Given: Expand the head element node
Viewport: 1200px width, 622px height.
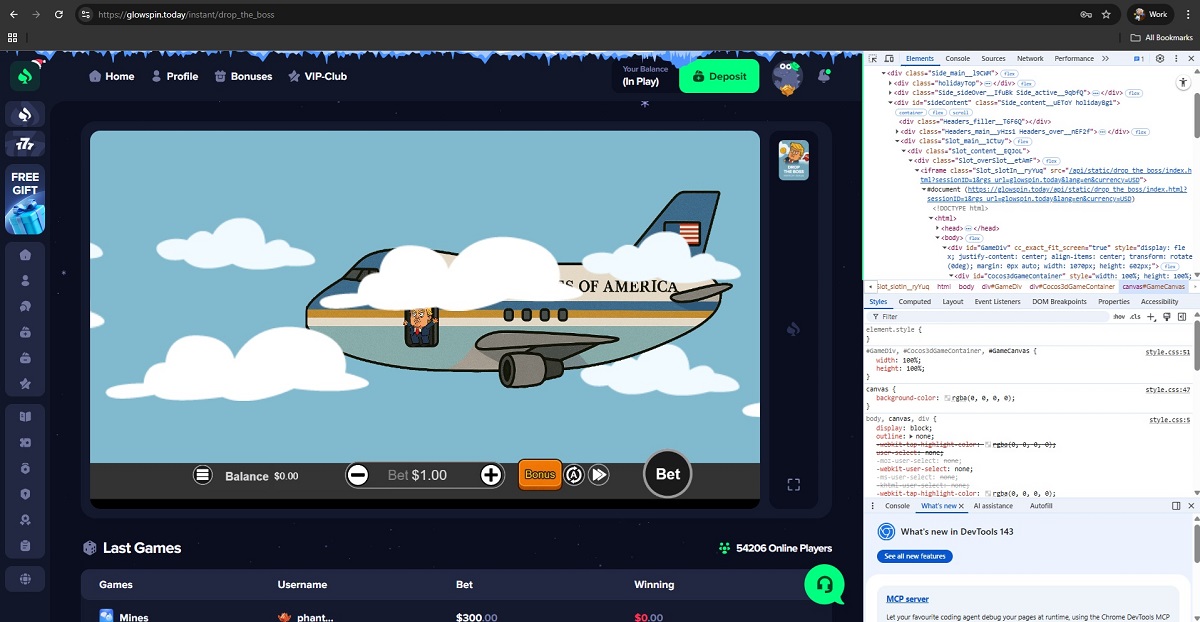Looking at the screenshot, I should tap(938, 228).
